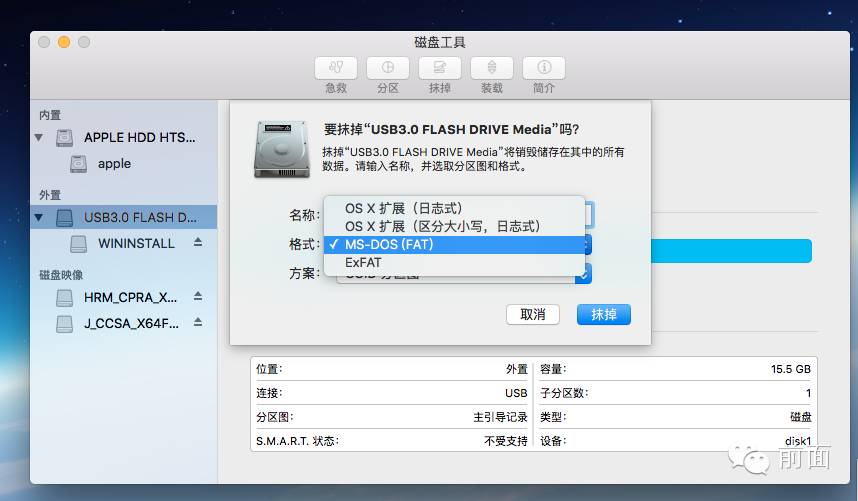Viewport: 858px width, 501px height.
Task: Click the 子分区数 value 1
Action: 808,393
